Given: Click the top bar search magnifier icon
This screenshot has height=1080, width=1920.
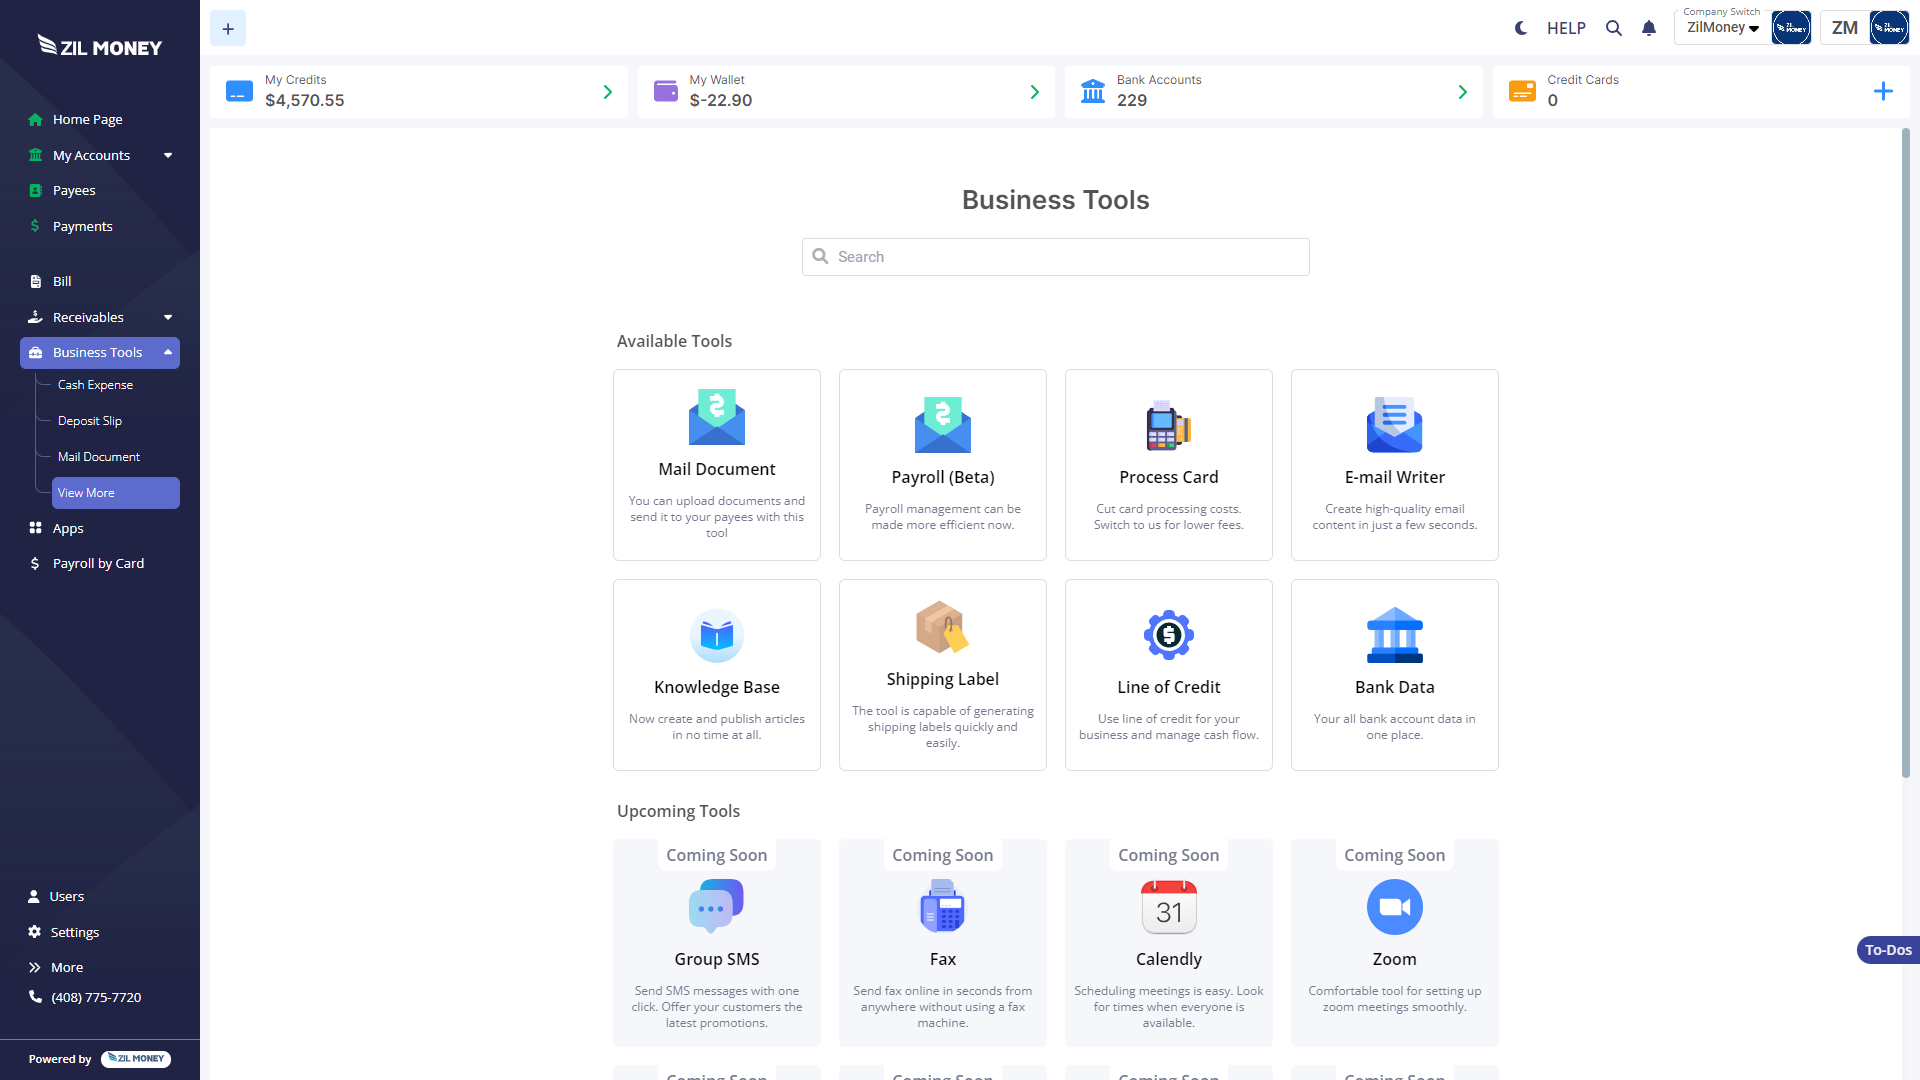Looking at the screenshot, I should coord(1614,28).
